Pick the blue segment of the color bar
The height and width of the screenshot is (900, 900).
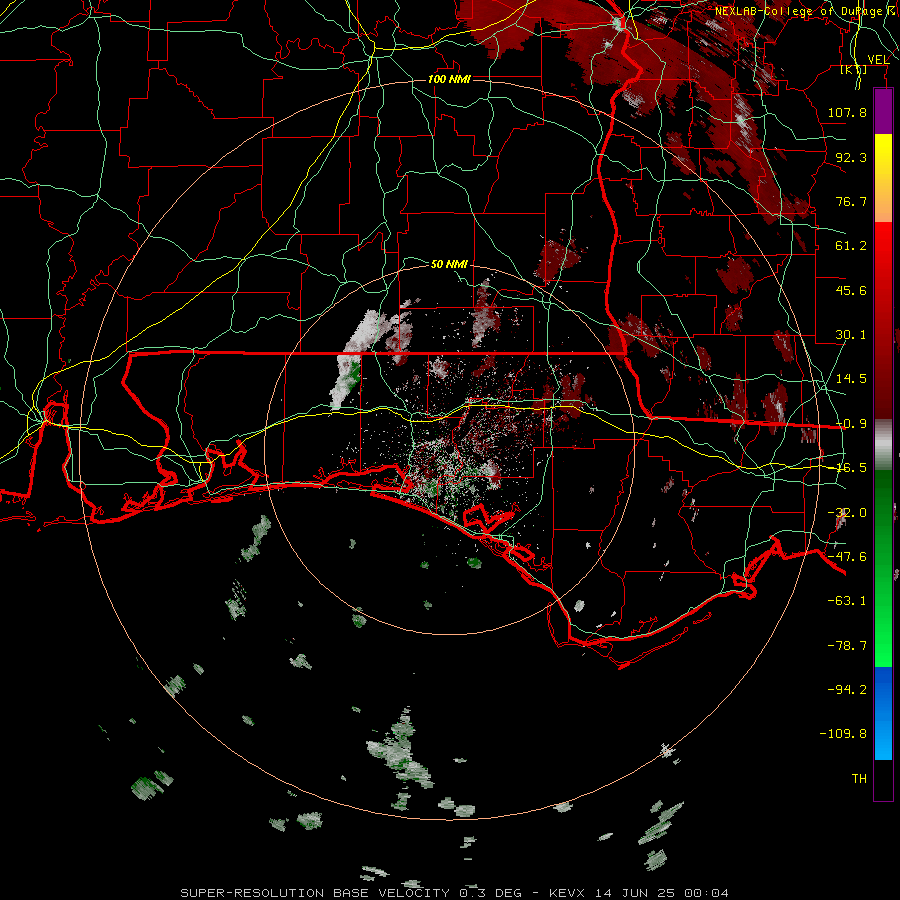tap(883, 713)
